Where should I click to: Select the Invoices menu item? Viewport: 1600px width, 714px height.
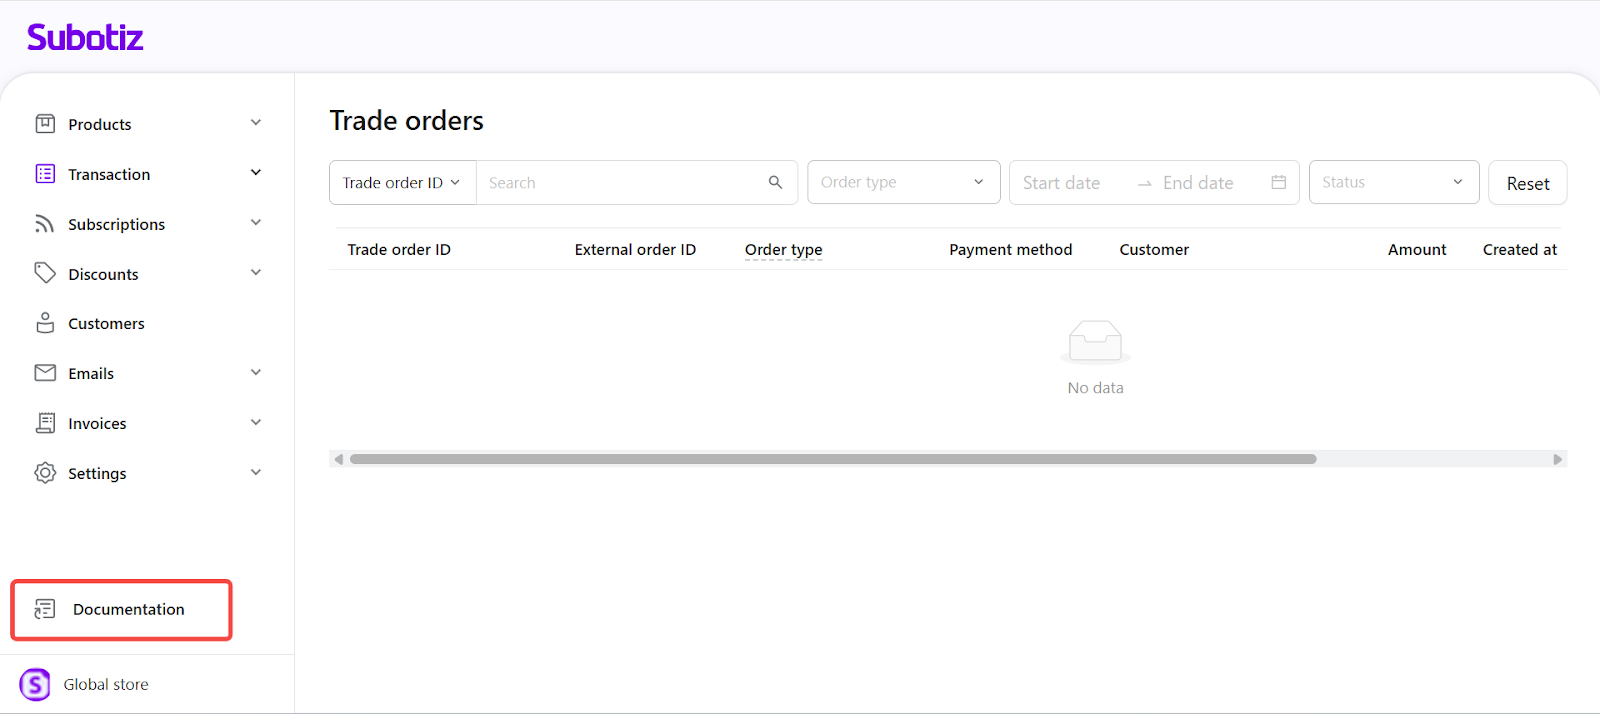point(97,424)
